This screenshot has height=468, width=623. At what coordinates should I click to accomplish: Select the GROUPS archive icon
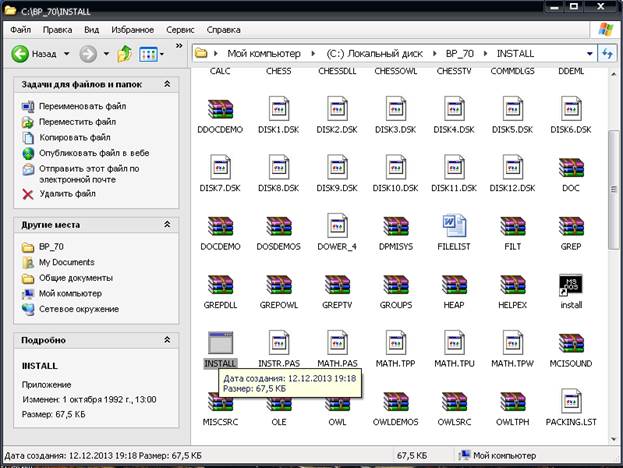[x=396, y=284]
